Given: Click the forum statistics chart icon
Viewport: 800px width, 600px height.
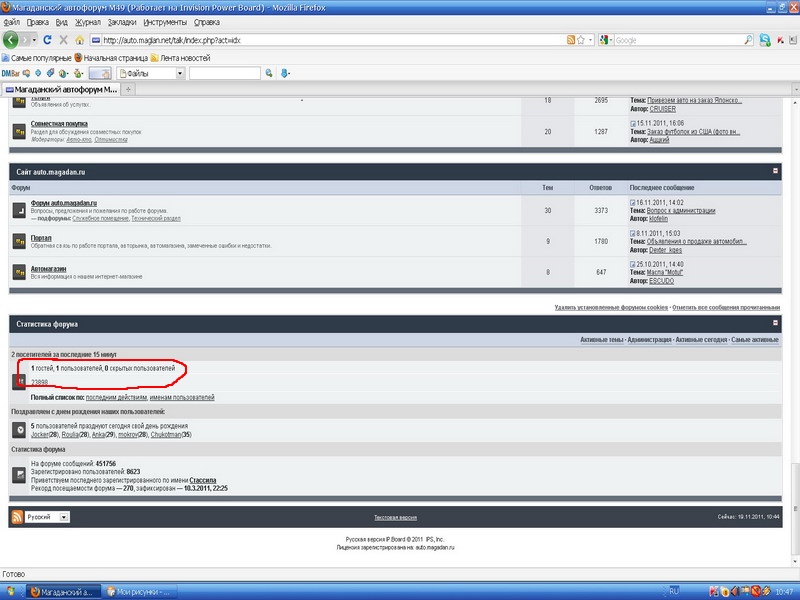Looking at the screenshot, I should [x=19, y=474].
